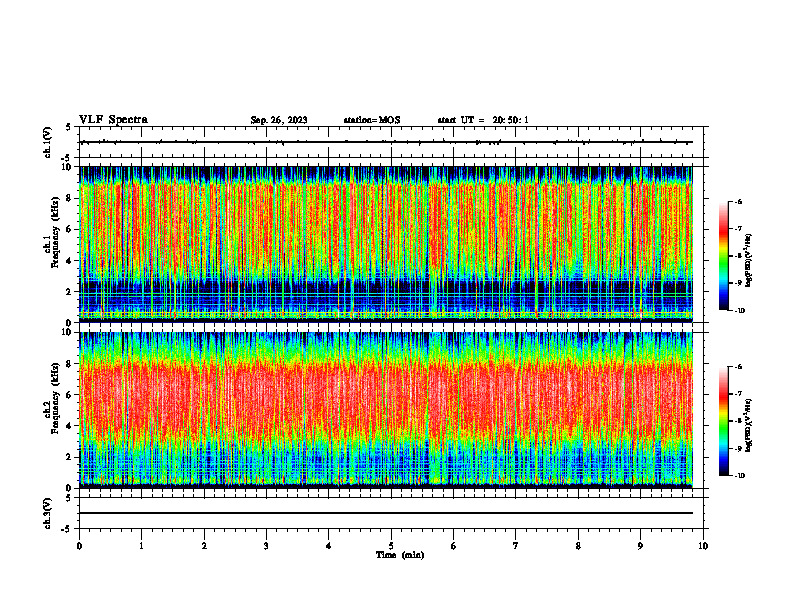Click the "station=MOS" header label
The width and height of the screenshot is (792, 612).
click(x=372, y=120)
